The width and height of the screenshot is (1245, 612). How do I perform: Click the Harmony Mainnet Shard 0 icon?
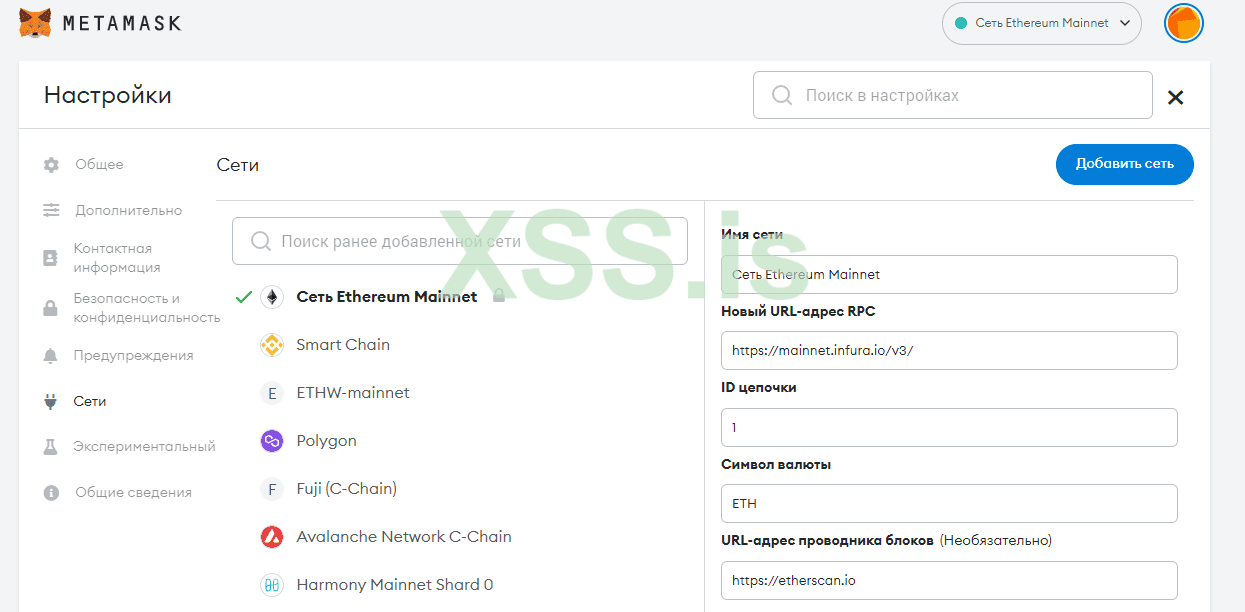click(272, 585)
